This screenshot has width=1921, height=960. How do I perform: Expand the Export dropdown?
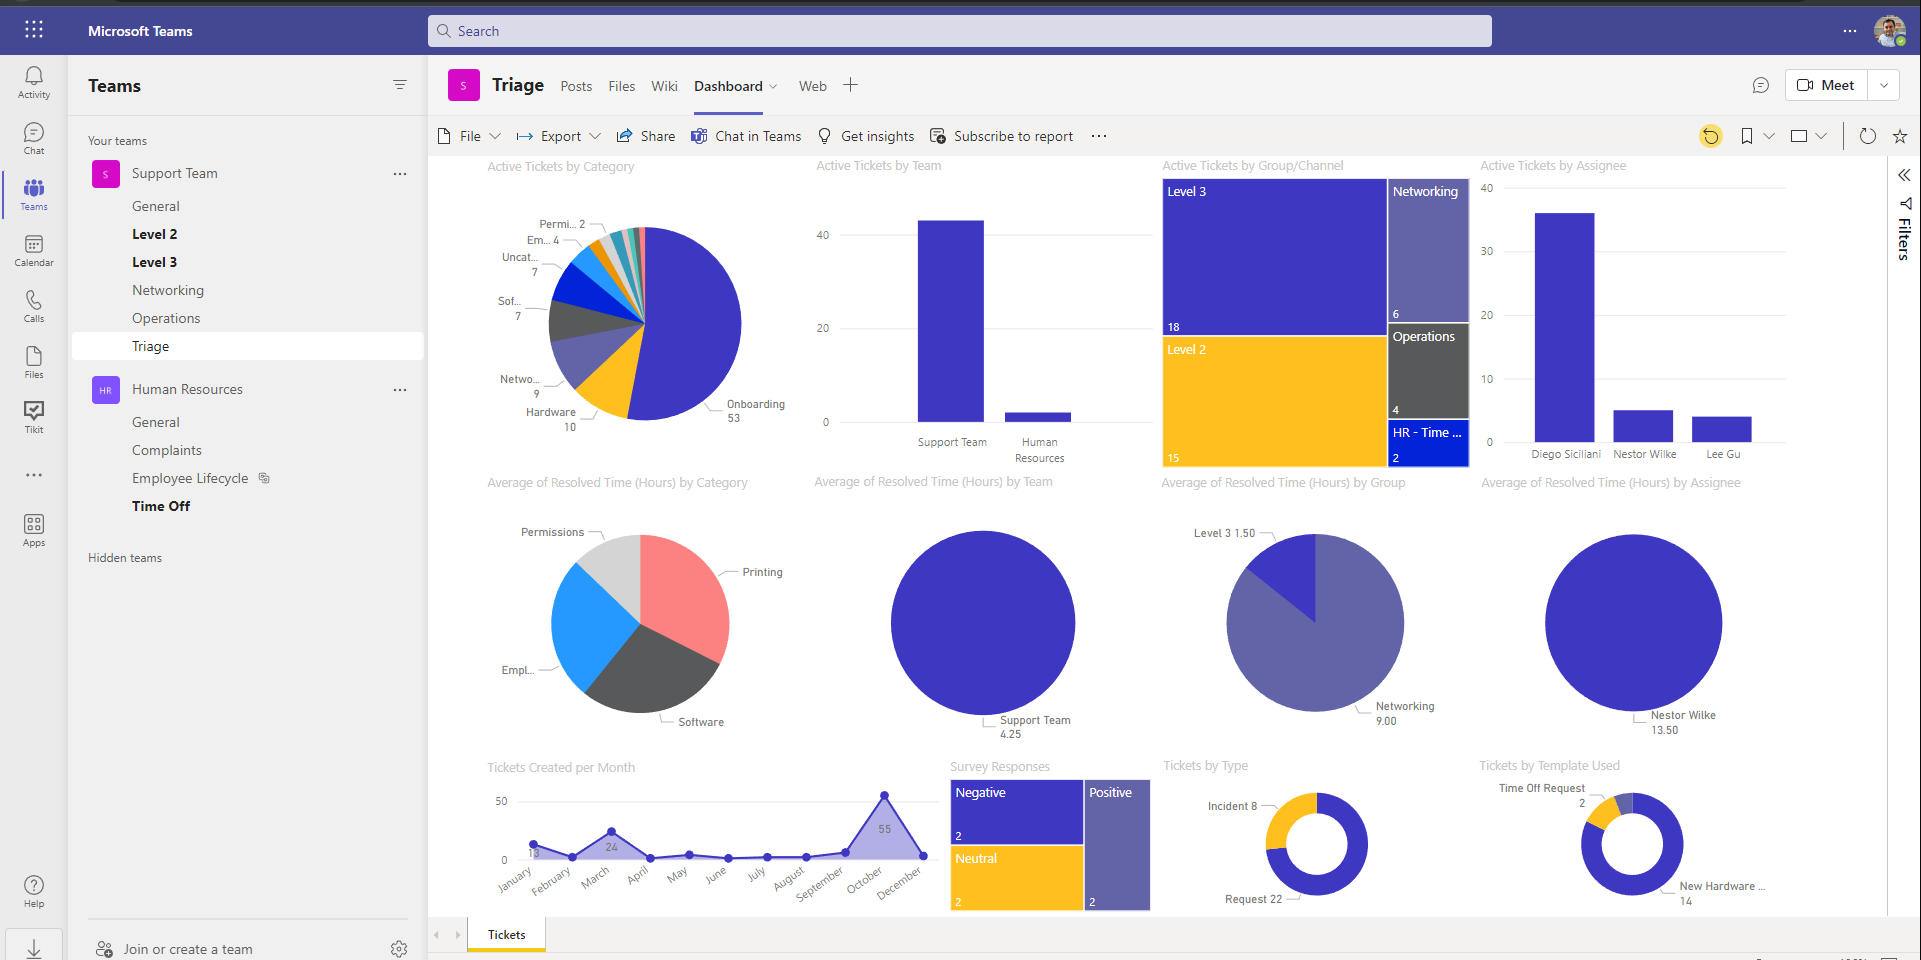596,135
